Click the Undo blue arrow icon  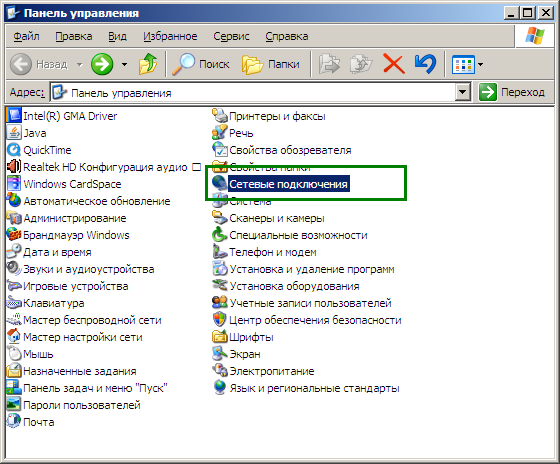click(425, 64)
